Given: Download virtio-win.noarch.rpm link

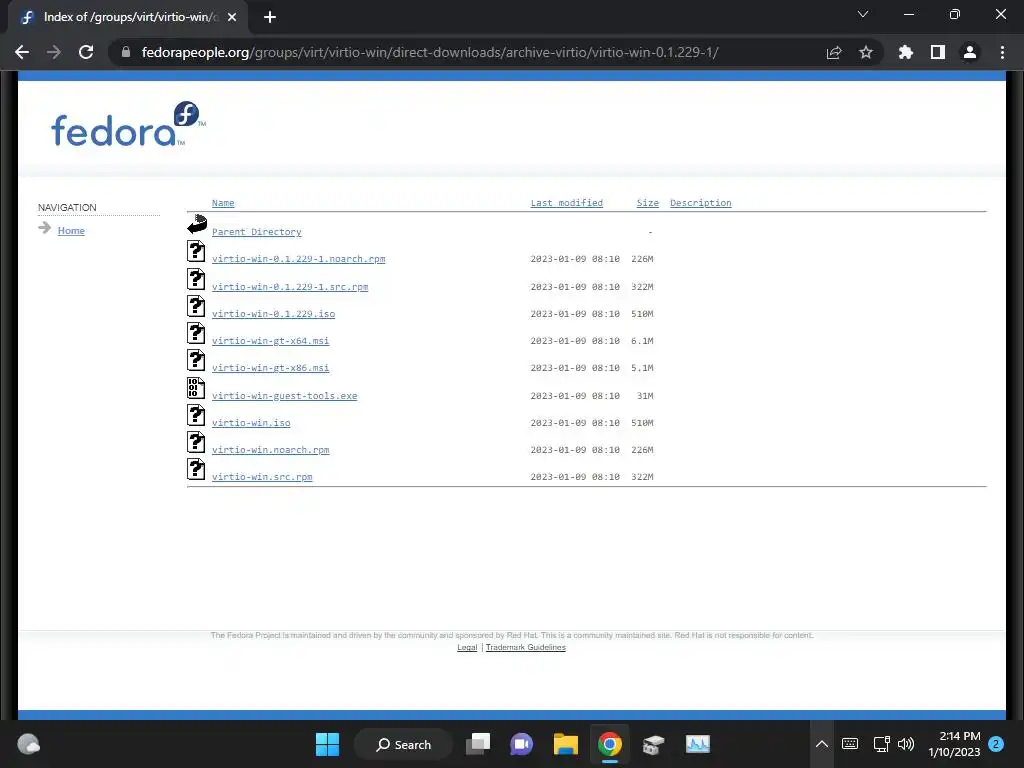Looking at the screenshot, I should (270, 450).
